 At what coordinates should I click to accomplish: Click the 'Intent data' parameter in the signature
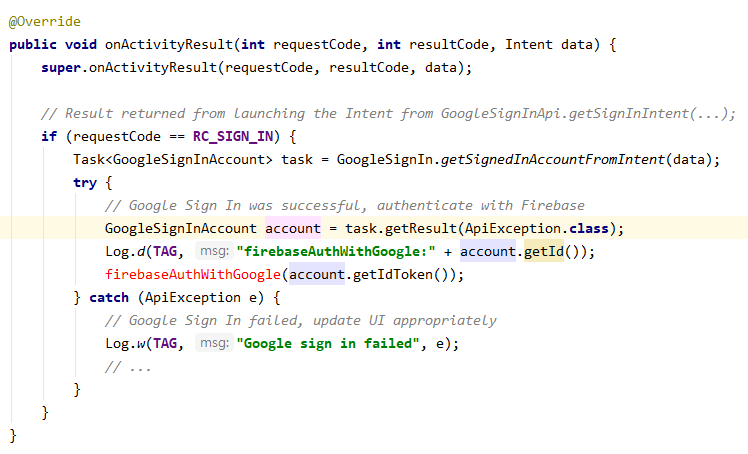pyautogui.click(x=549, y=45)
